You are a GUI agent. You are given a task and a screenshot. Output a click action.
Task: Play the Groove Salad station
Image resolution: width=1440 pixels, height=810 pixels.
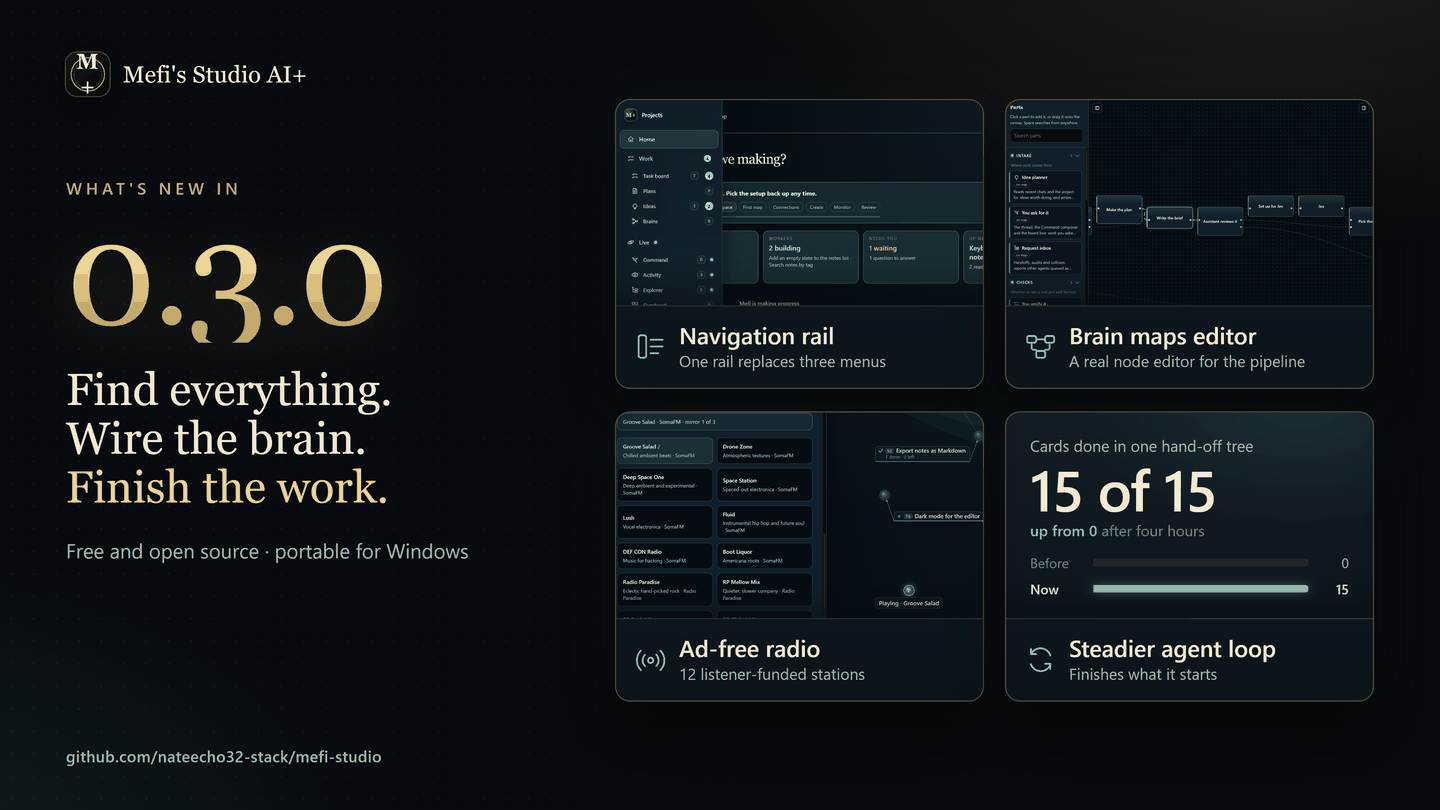point(665,450)
